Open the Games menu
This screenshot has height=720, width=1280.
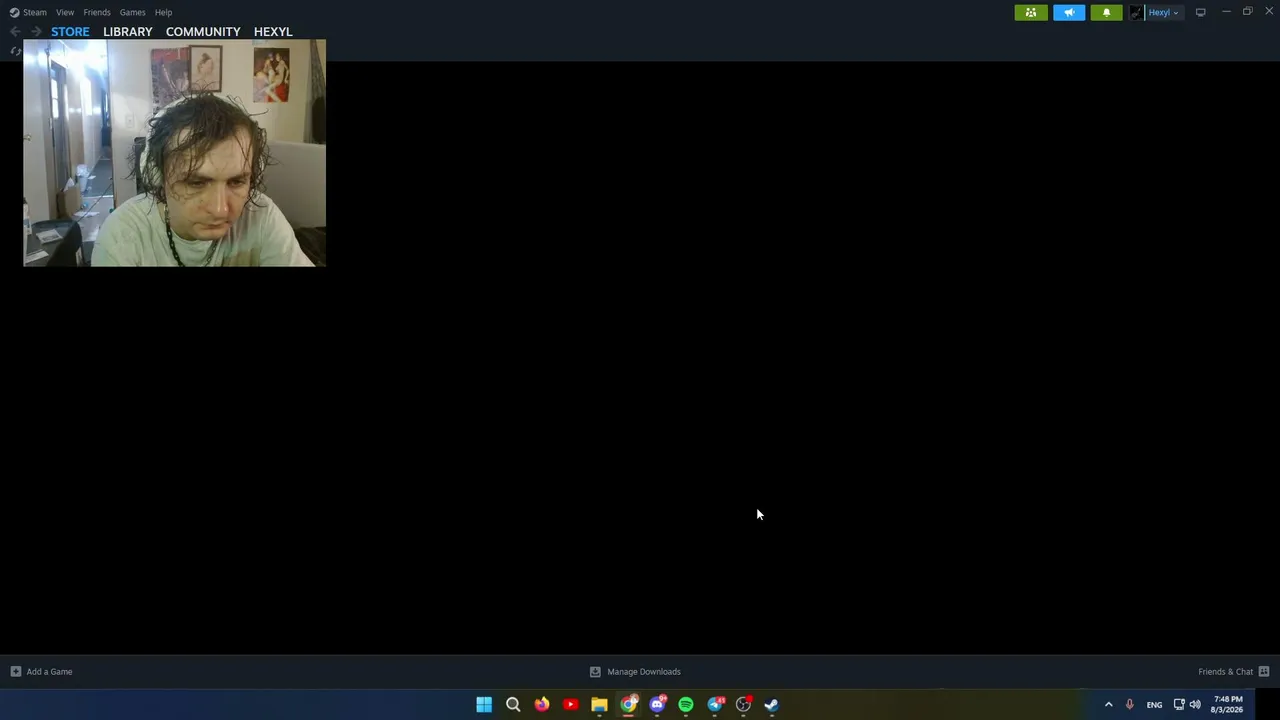(133, 12)
